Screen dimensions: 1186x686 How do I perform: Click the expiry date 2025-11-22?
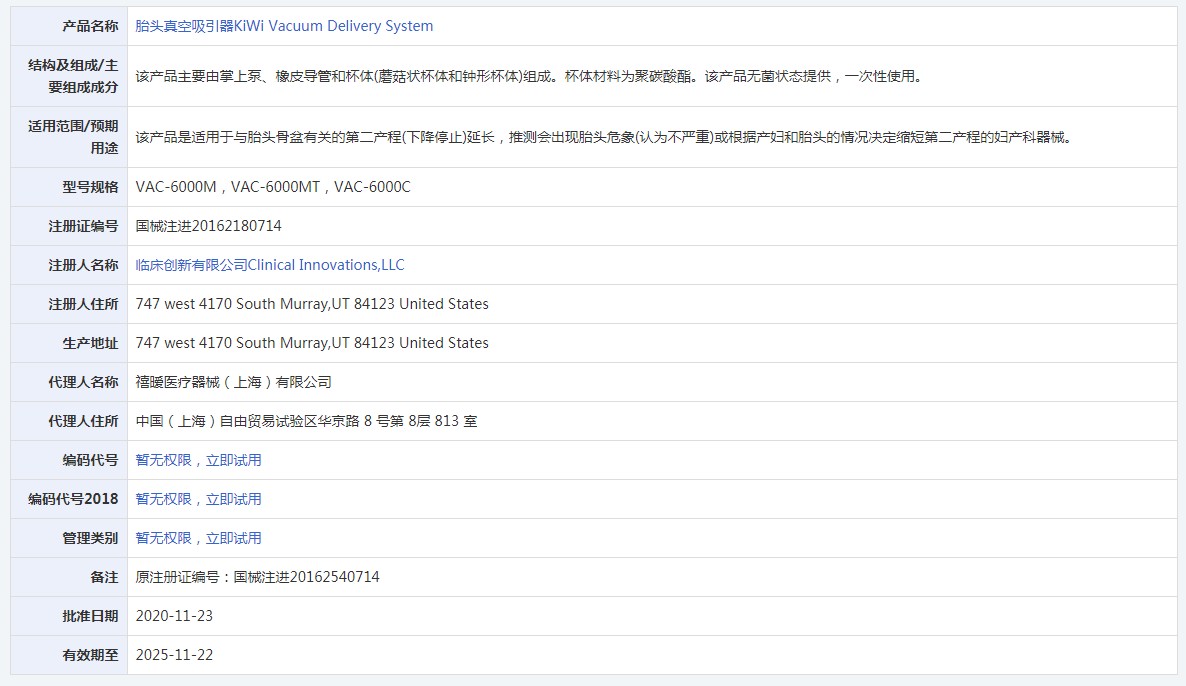pos(174,655)
